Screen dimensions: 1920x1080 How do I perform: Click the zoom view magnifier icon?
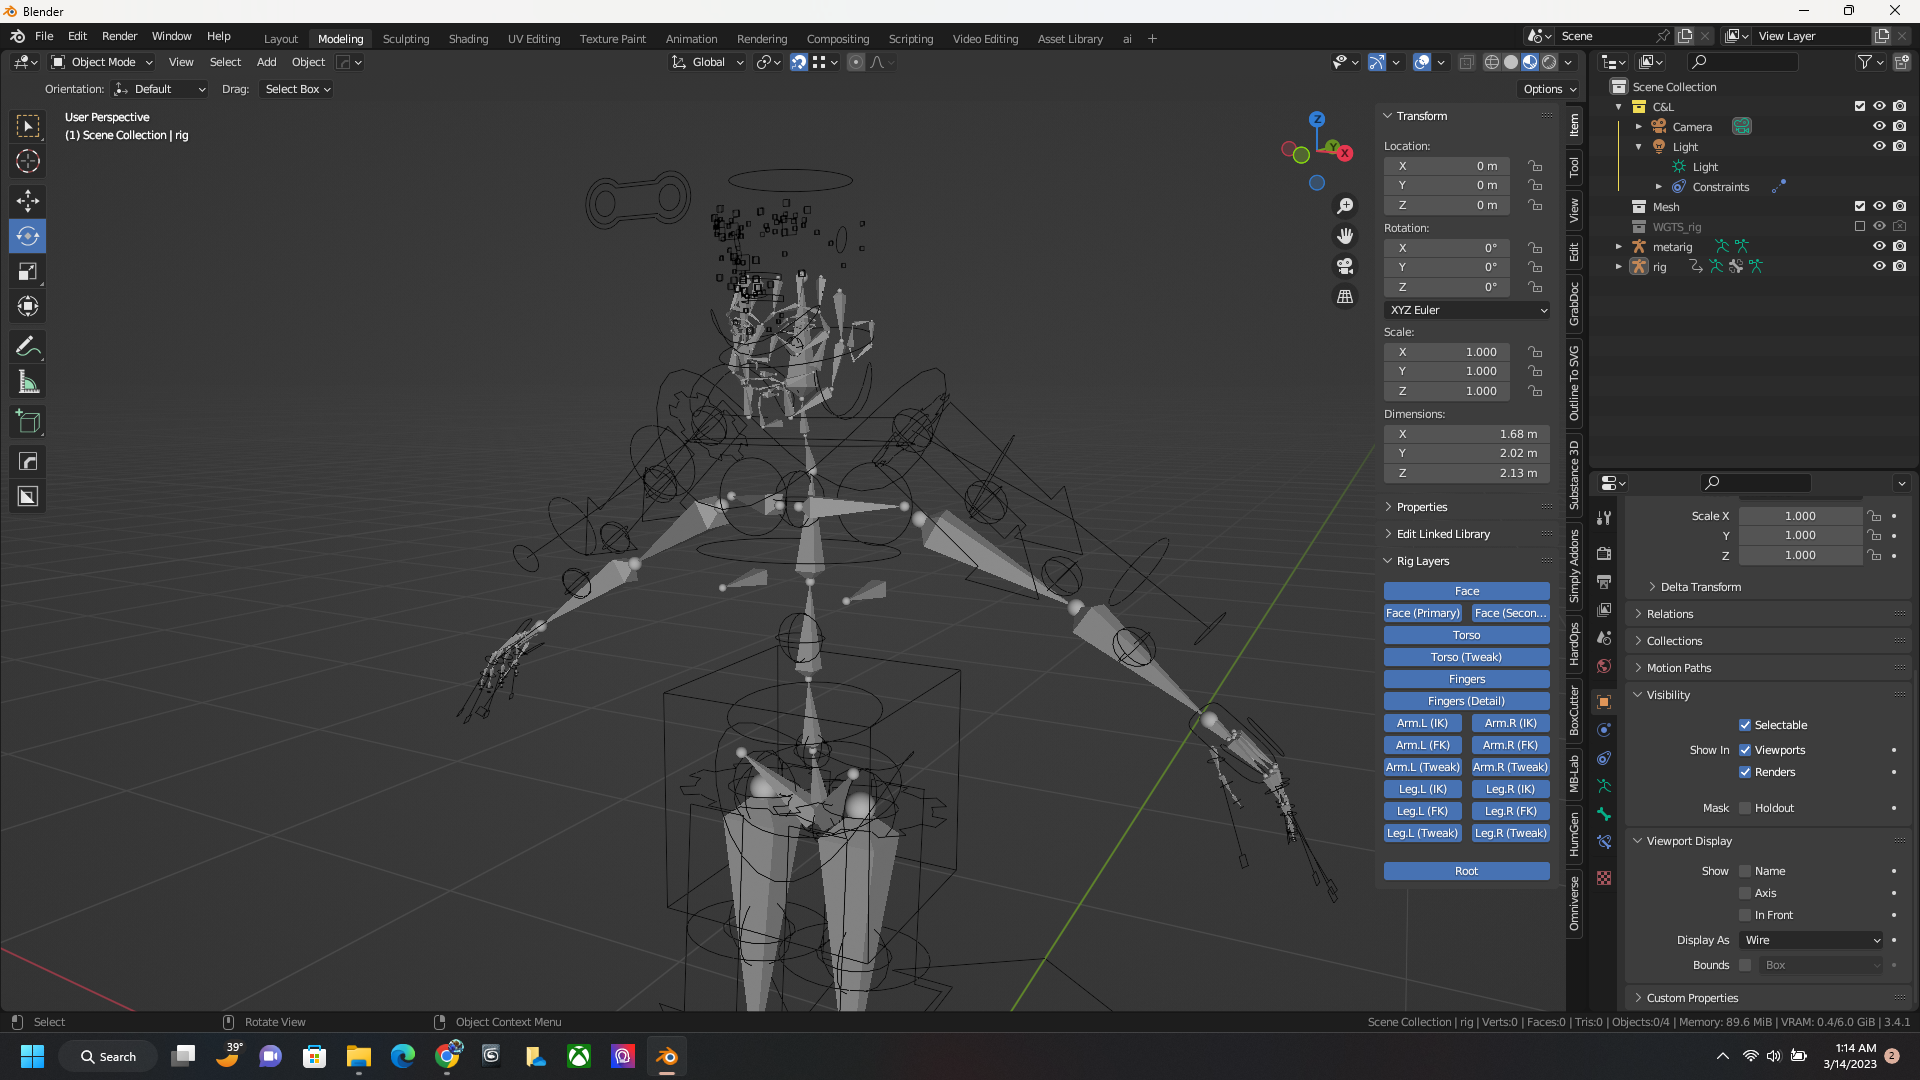point(1345,206)
